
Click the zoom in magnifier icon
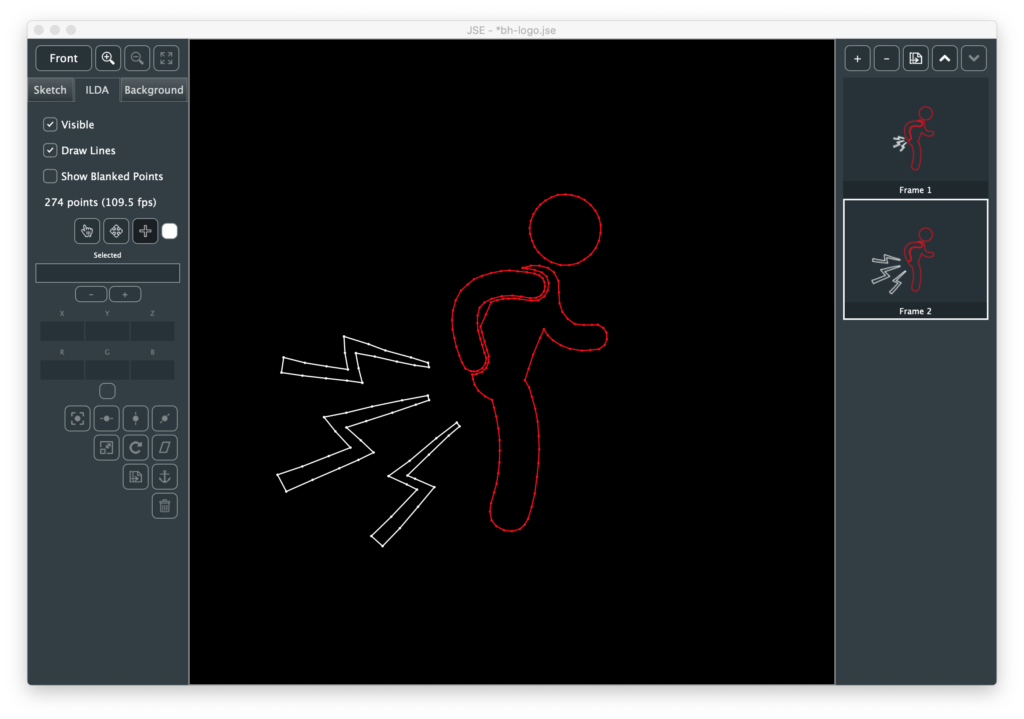[108, 58]
